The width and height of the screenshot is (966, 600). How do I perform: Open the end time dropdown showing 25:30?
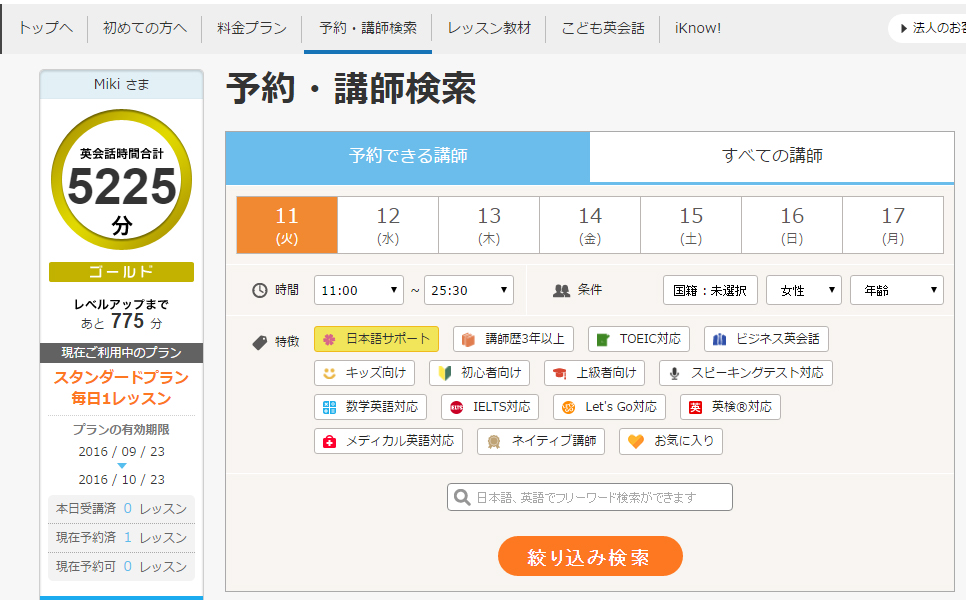[x=468, y=290]
